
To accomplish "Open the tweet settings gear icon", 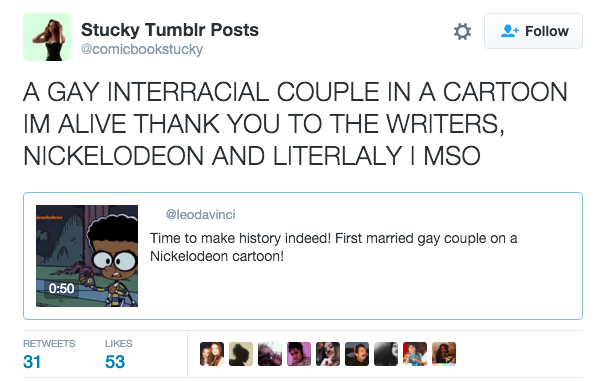I will 462,31.
